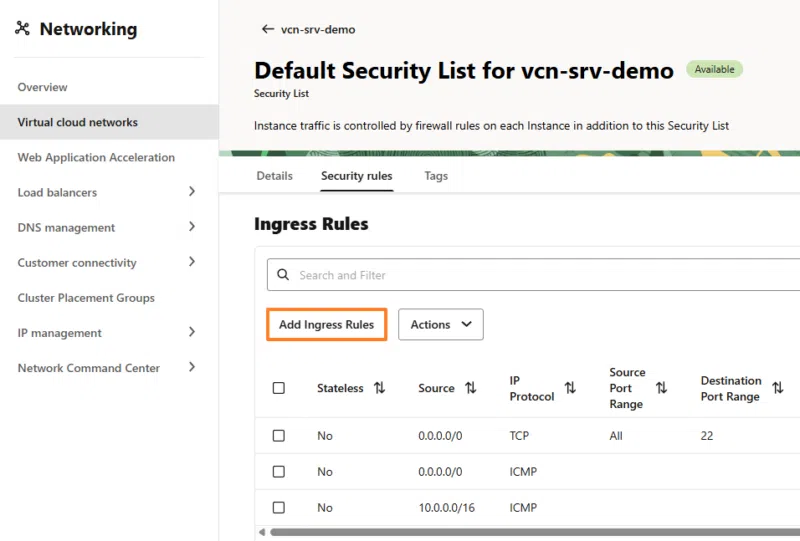Expand DNS management section

click(191, 227)
